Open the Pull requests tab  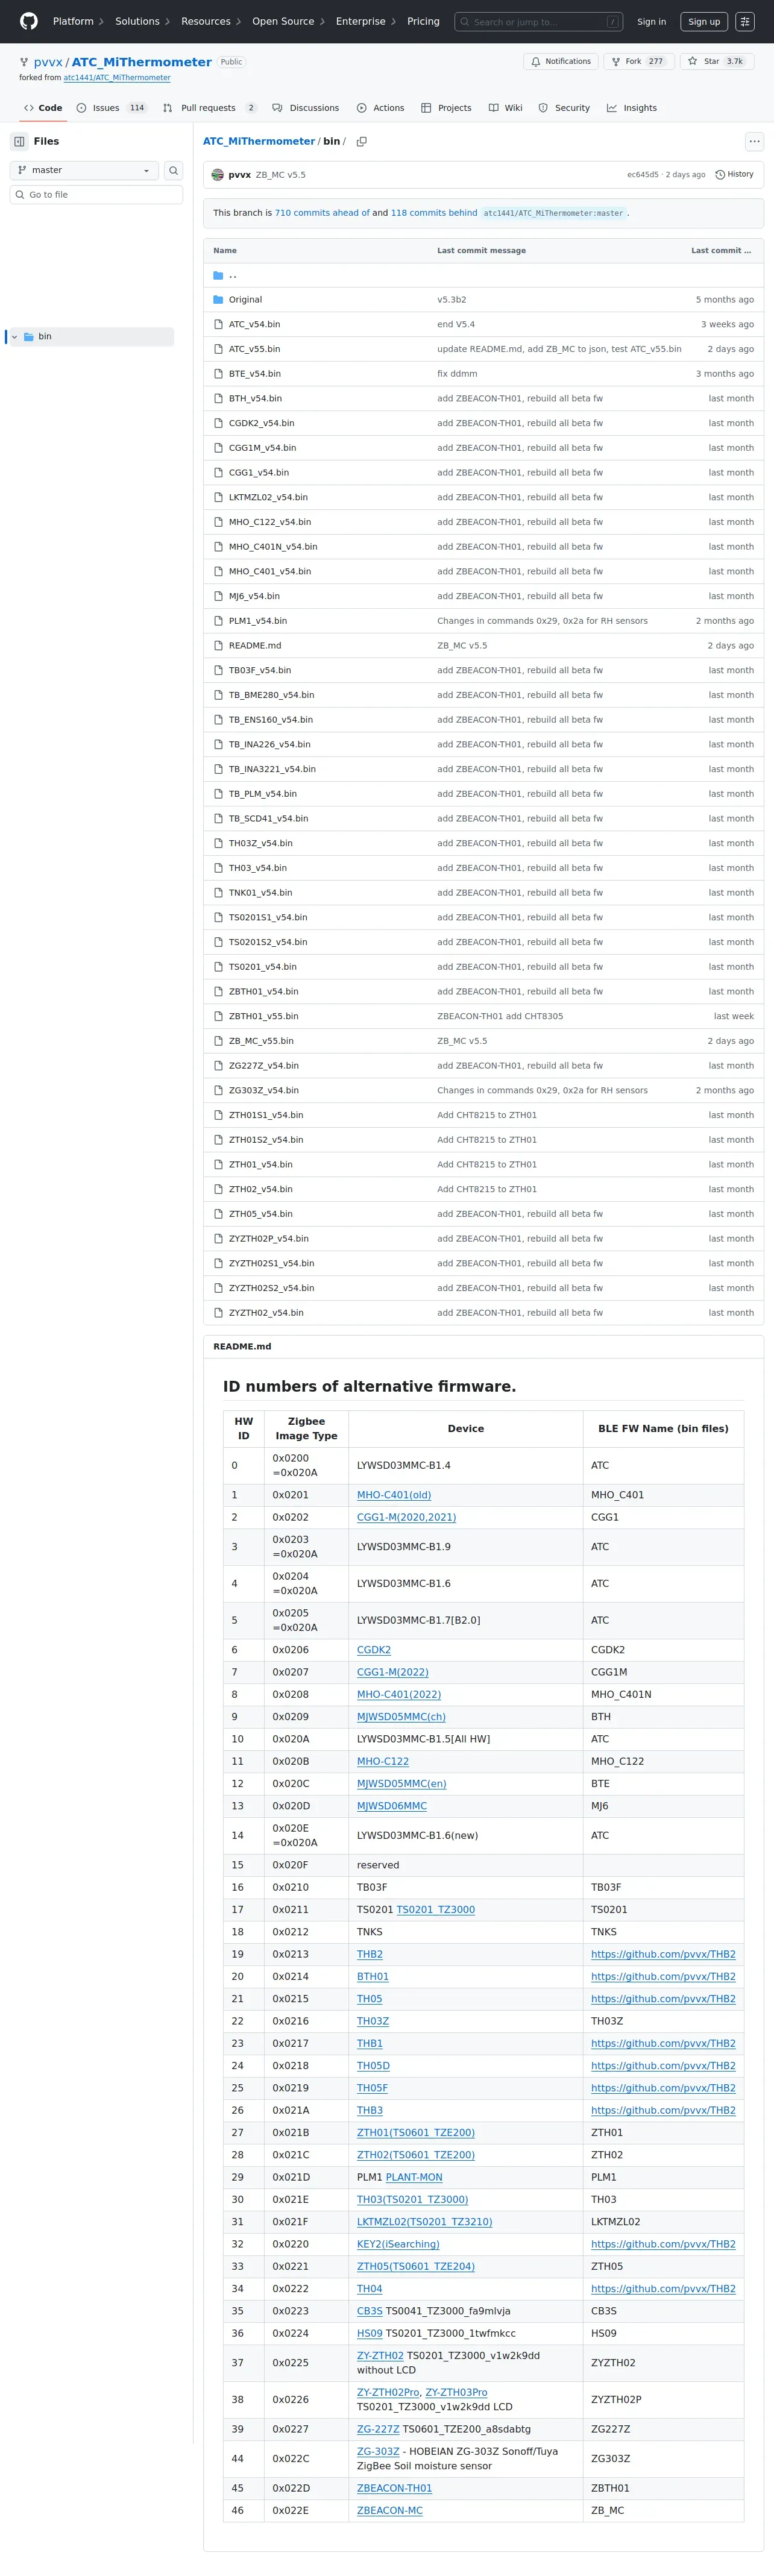[x=208, y=108]
